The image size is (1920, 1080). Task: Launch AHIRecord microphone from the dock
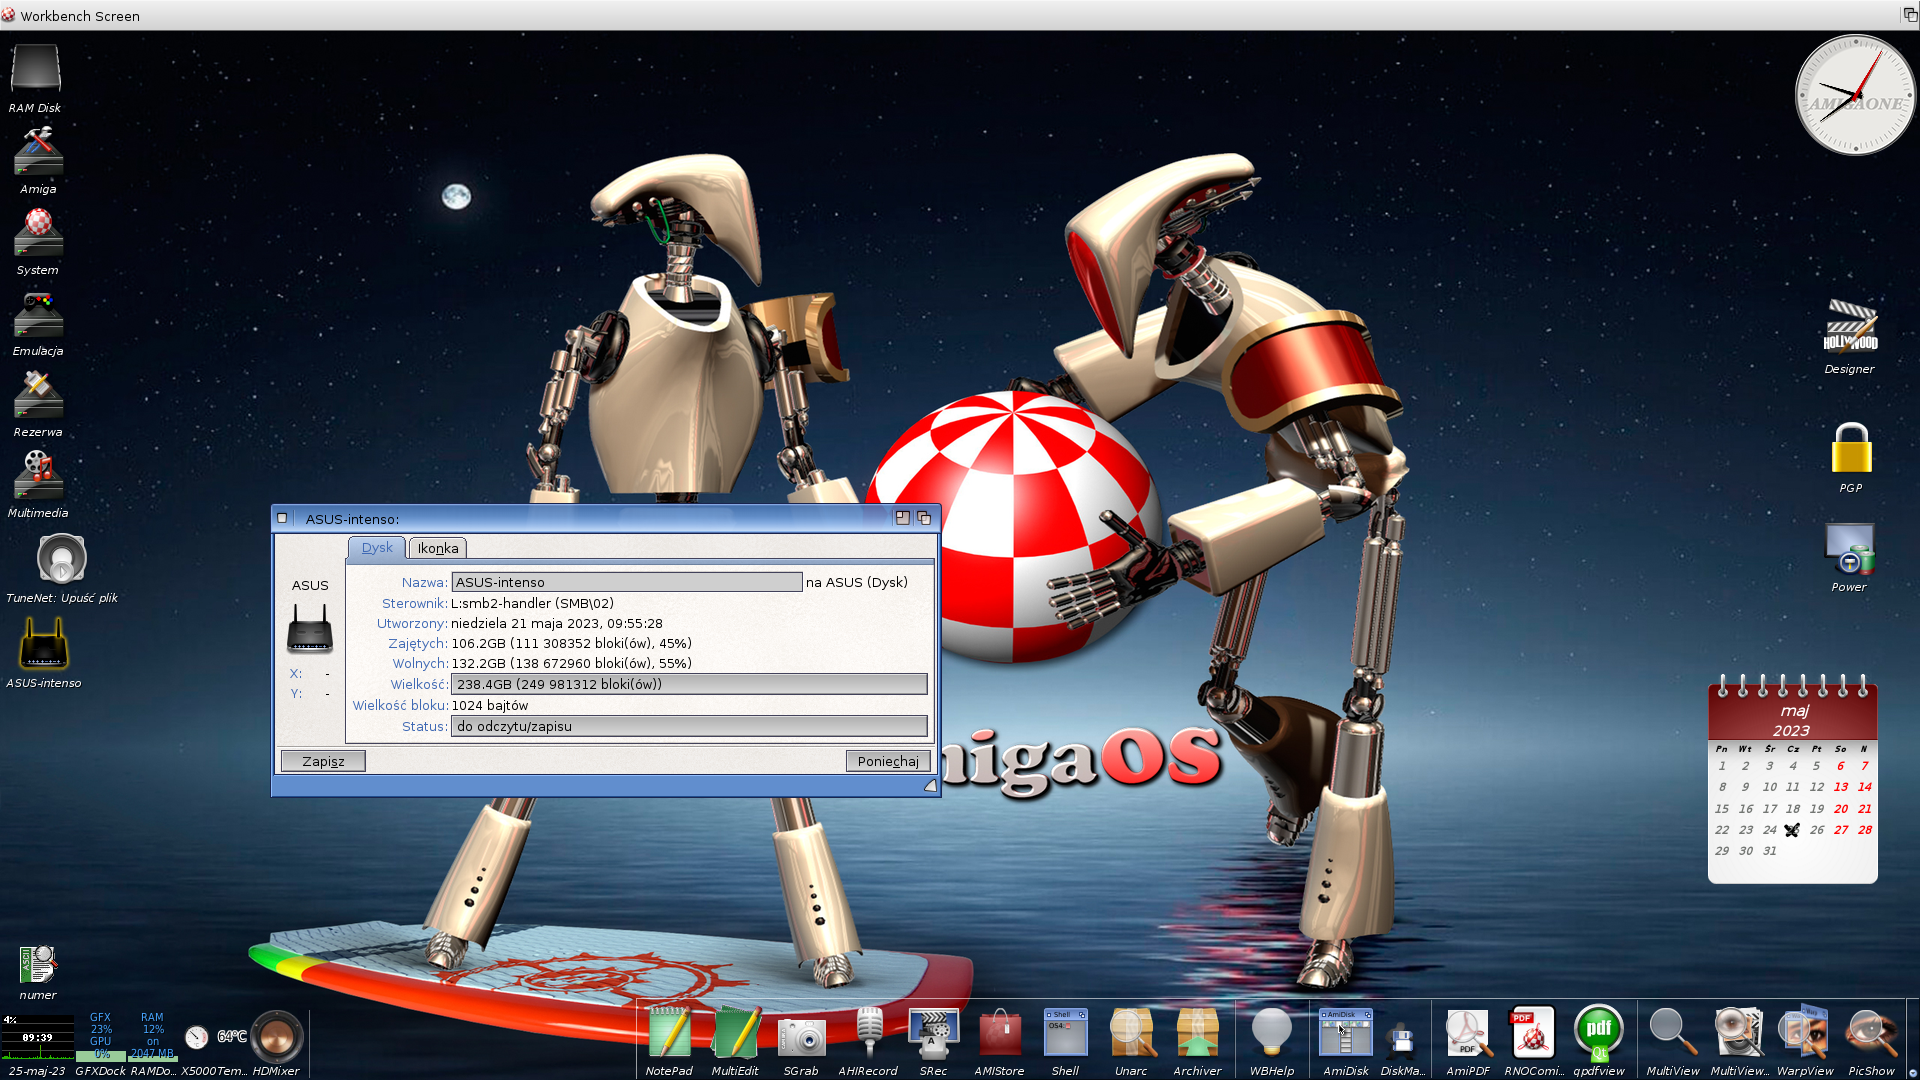[868, 1033]
